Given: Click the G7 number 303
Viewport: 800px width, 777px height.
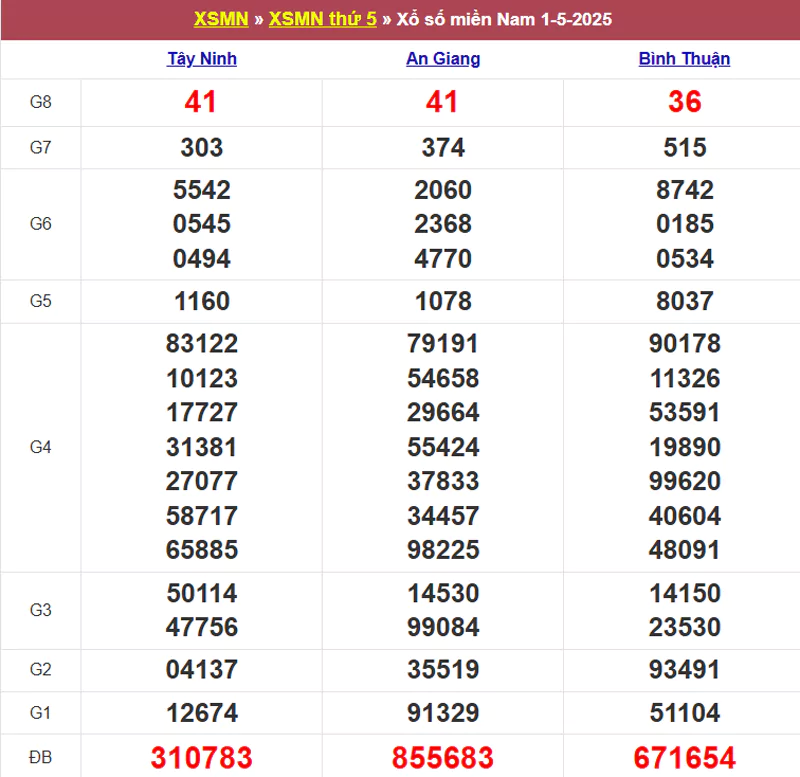Looking at the screenshot, I should click(202, 148).
